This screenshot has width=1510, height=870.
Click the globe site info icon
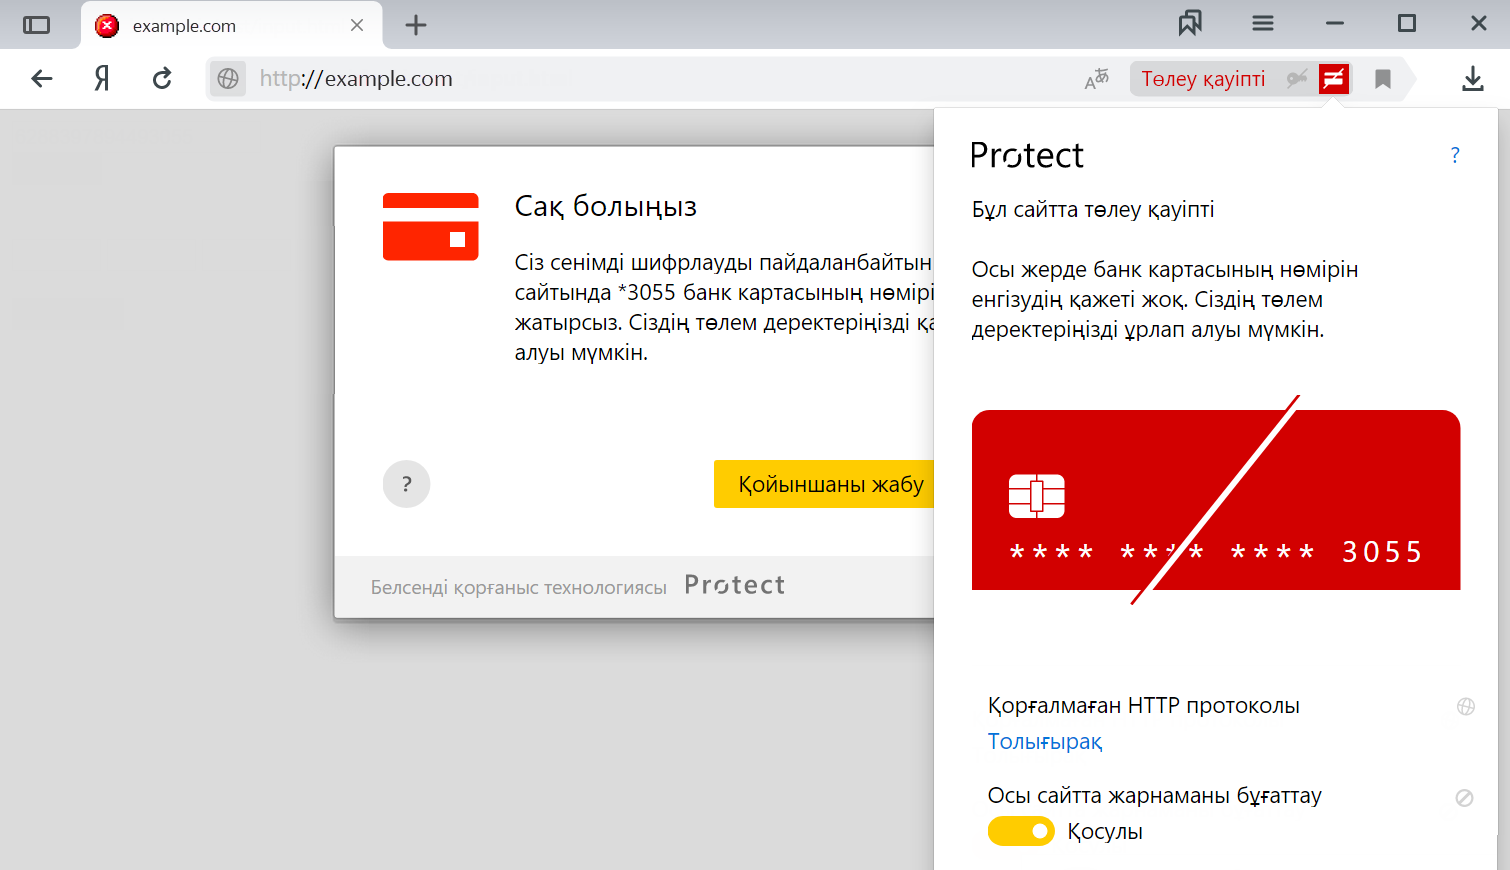coord(228,78)
